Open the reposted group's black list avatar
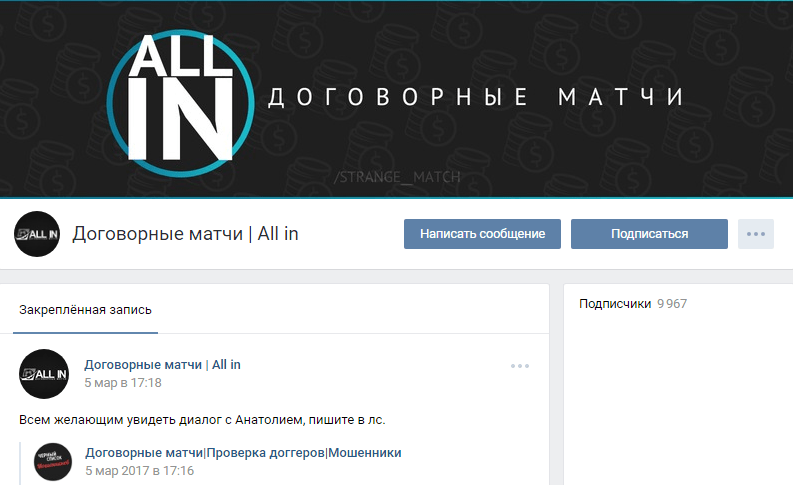The image size is (793, 485). [x=53, y=461]
